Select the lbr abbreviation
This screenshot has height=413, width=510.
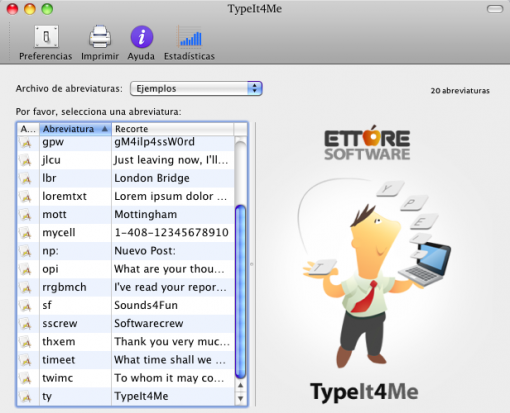click(x=49, y=178)
